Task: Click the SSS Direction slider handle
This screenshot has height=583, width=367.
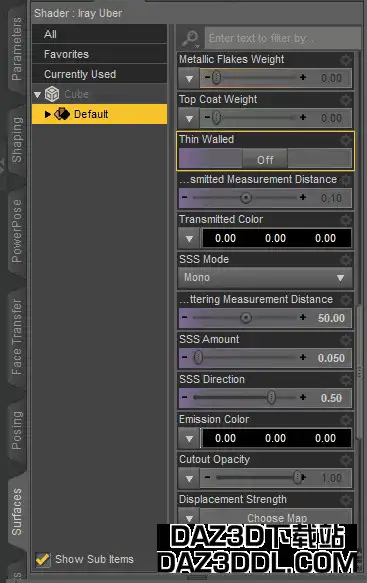Action: pos(271,397)
